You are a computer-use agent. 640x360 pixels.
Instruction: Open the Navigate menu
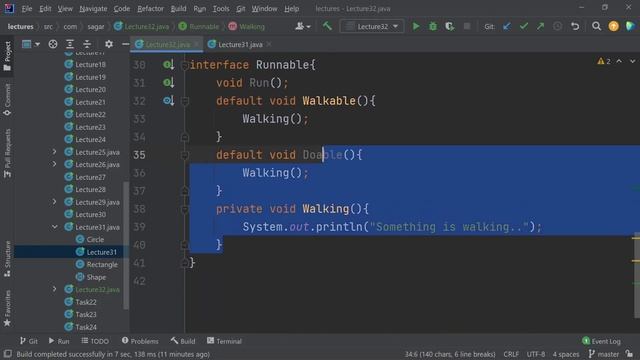tap(93, 9)
